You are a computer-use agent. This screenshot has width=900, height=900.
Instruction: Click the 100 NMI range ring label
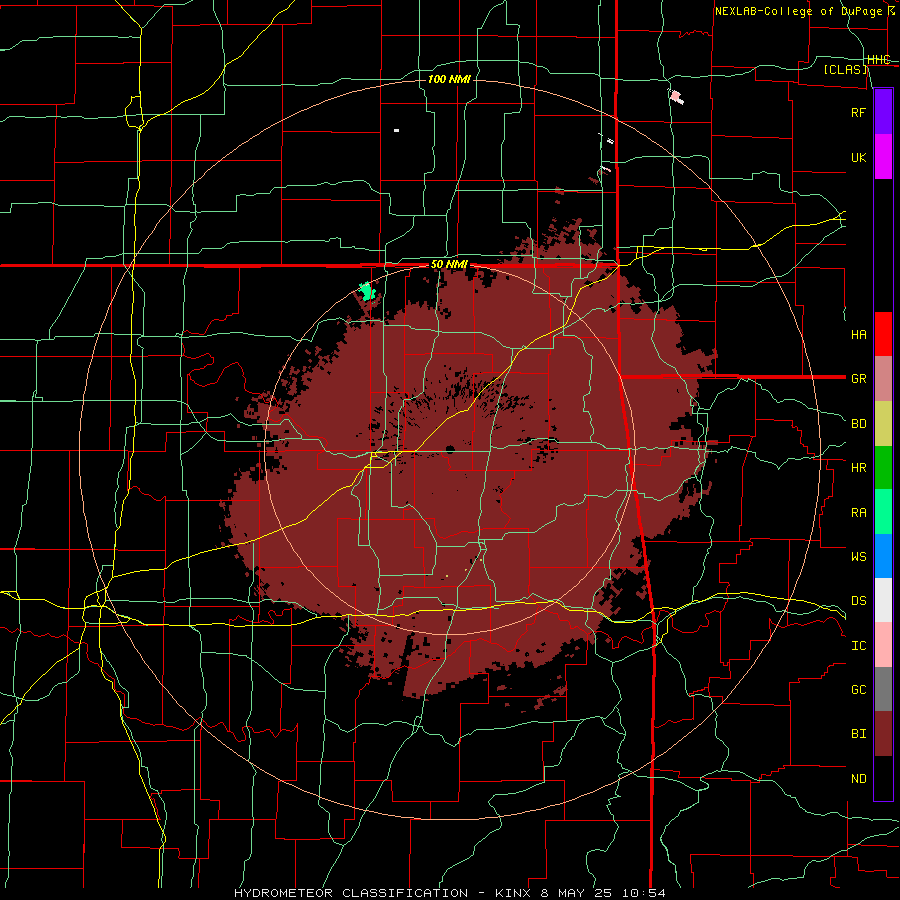pyautogui.click(x=449, y=79)
